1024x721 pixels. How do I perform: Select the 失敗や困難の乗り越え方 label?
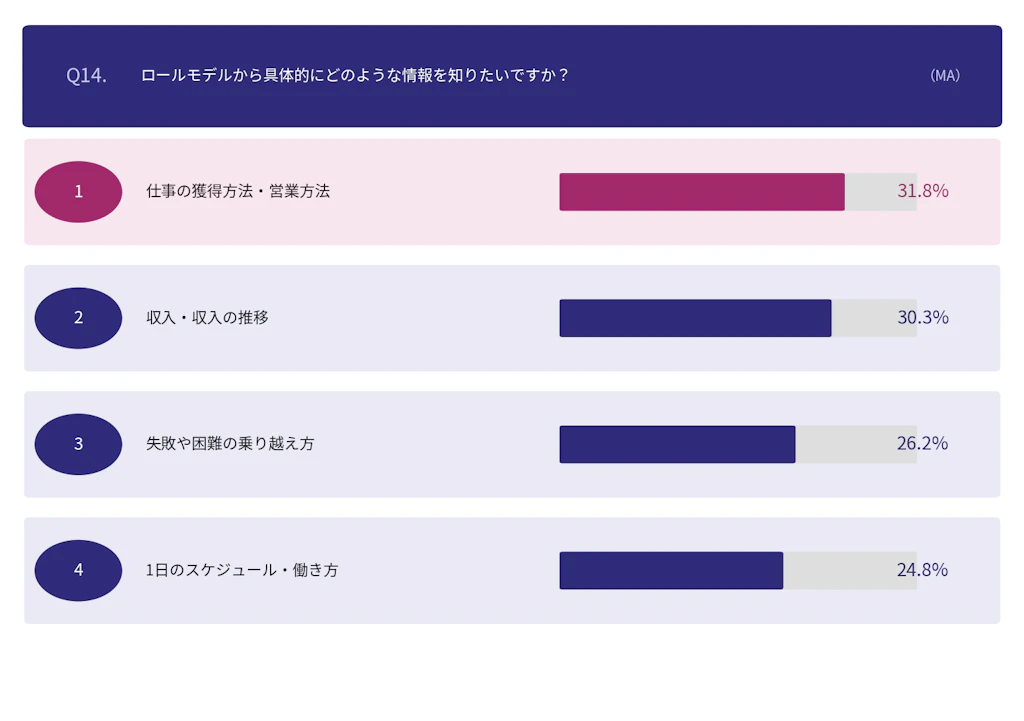coord(230,443)
